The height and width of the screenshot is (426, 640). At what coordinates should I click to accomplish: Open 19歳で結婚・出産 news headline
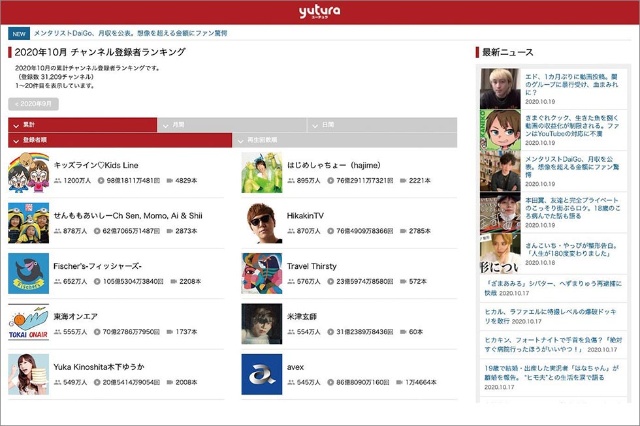point(551,373)
